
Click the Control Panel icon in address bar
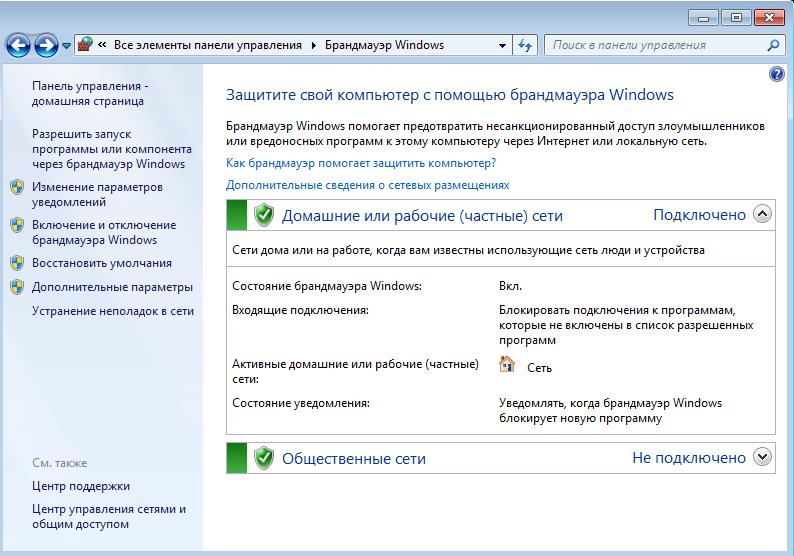click(85, 45)
